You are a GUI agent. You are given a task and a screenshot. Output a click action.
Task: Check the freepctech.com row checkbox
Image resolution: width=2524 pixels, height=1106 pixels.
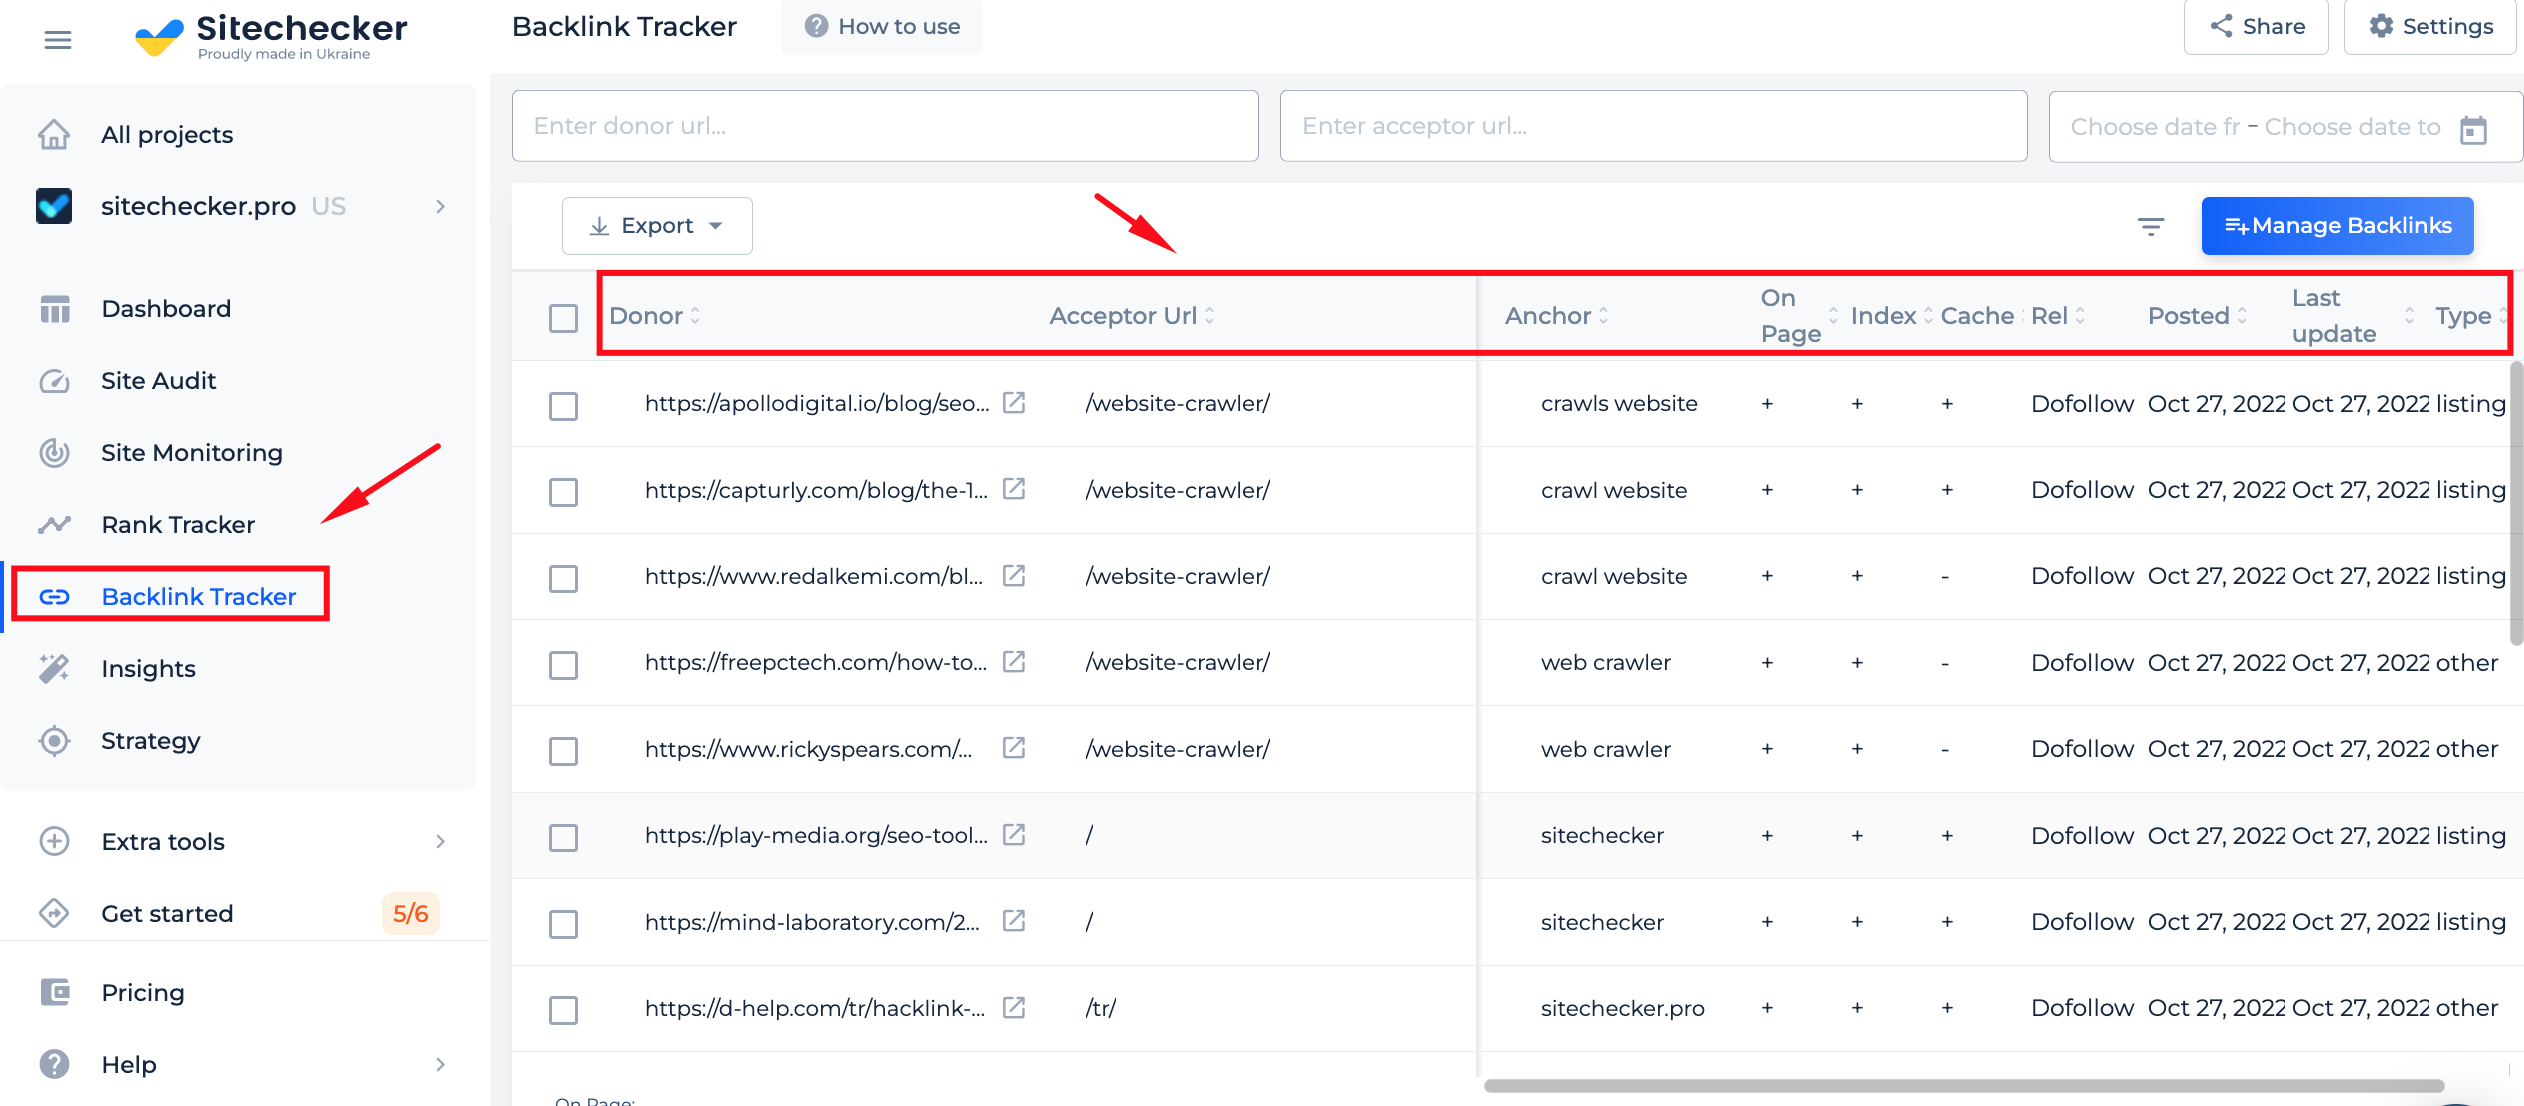pyautogui.click(x=564, y=665)
